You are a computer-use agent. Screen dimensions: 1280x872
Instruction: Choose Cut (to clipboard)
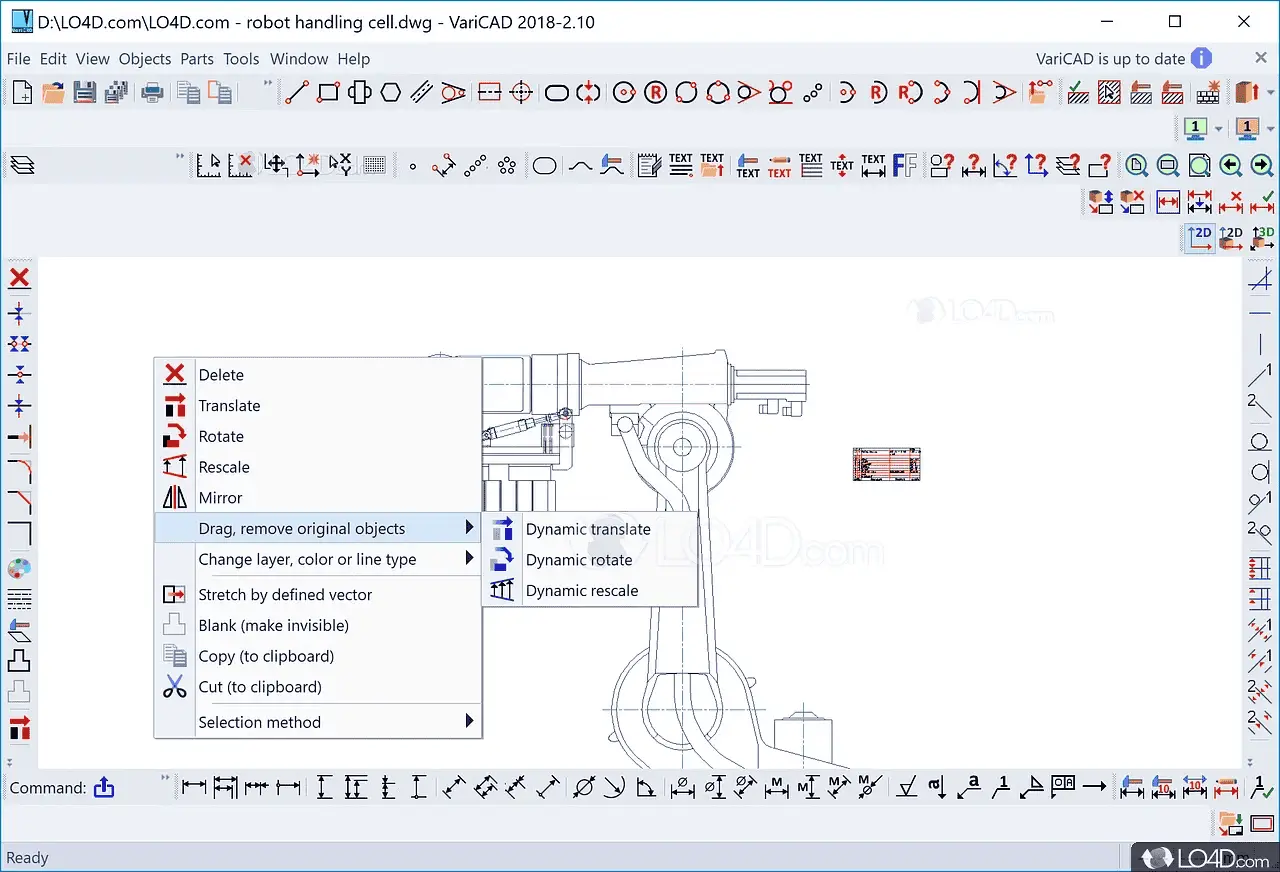point(318,687)
